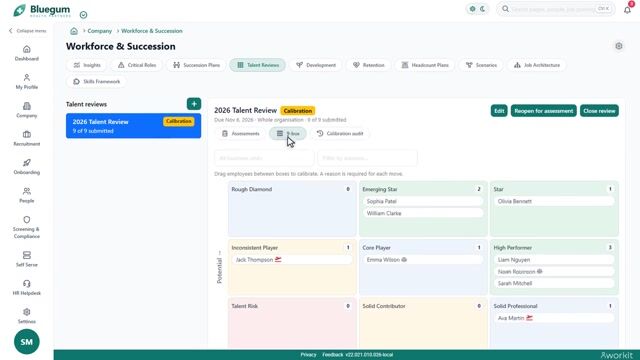The height and width of the screenshot is (360, 640).
Task: Click the Calibration status badge in header
Action: (x=298, y=111)
